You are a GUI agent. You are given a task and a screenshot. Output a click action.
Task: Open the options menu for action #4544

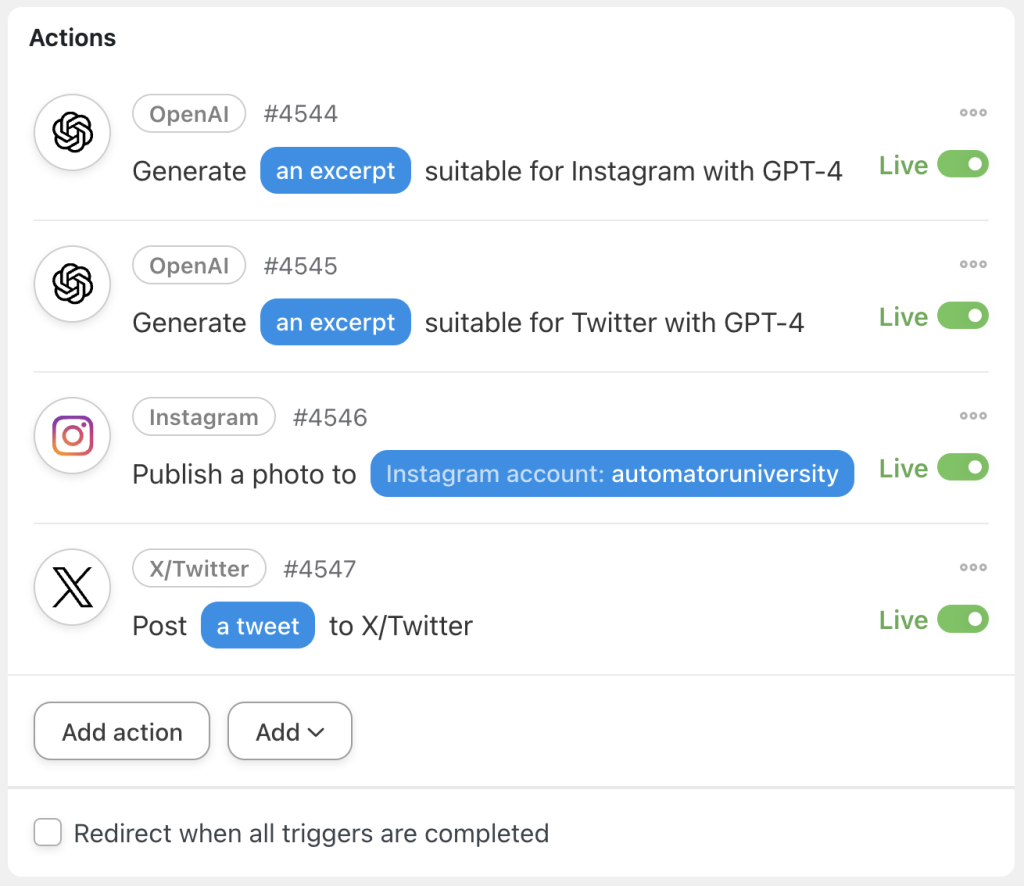click(972, 113)
